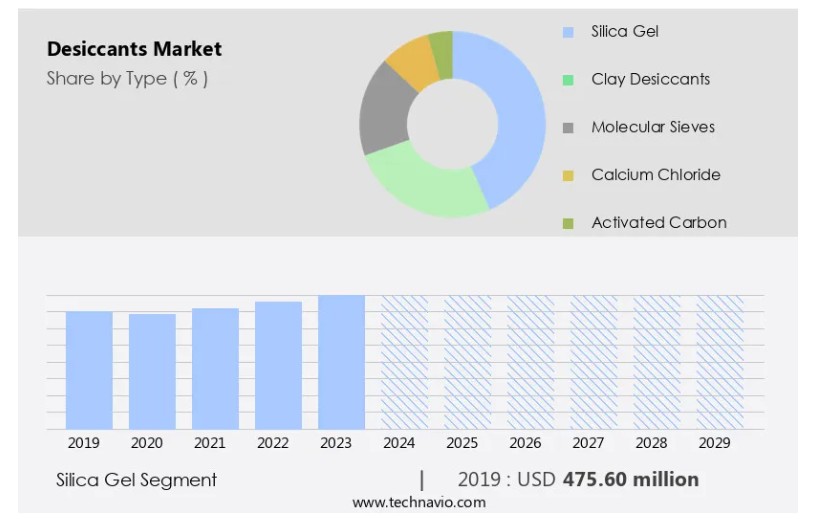Click the Calcium Chloride yellow legend swatch
This screenshot has width=814, height=519.
(568, 176)
